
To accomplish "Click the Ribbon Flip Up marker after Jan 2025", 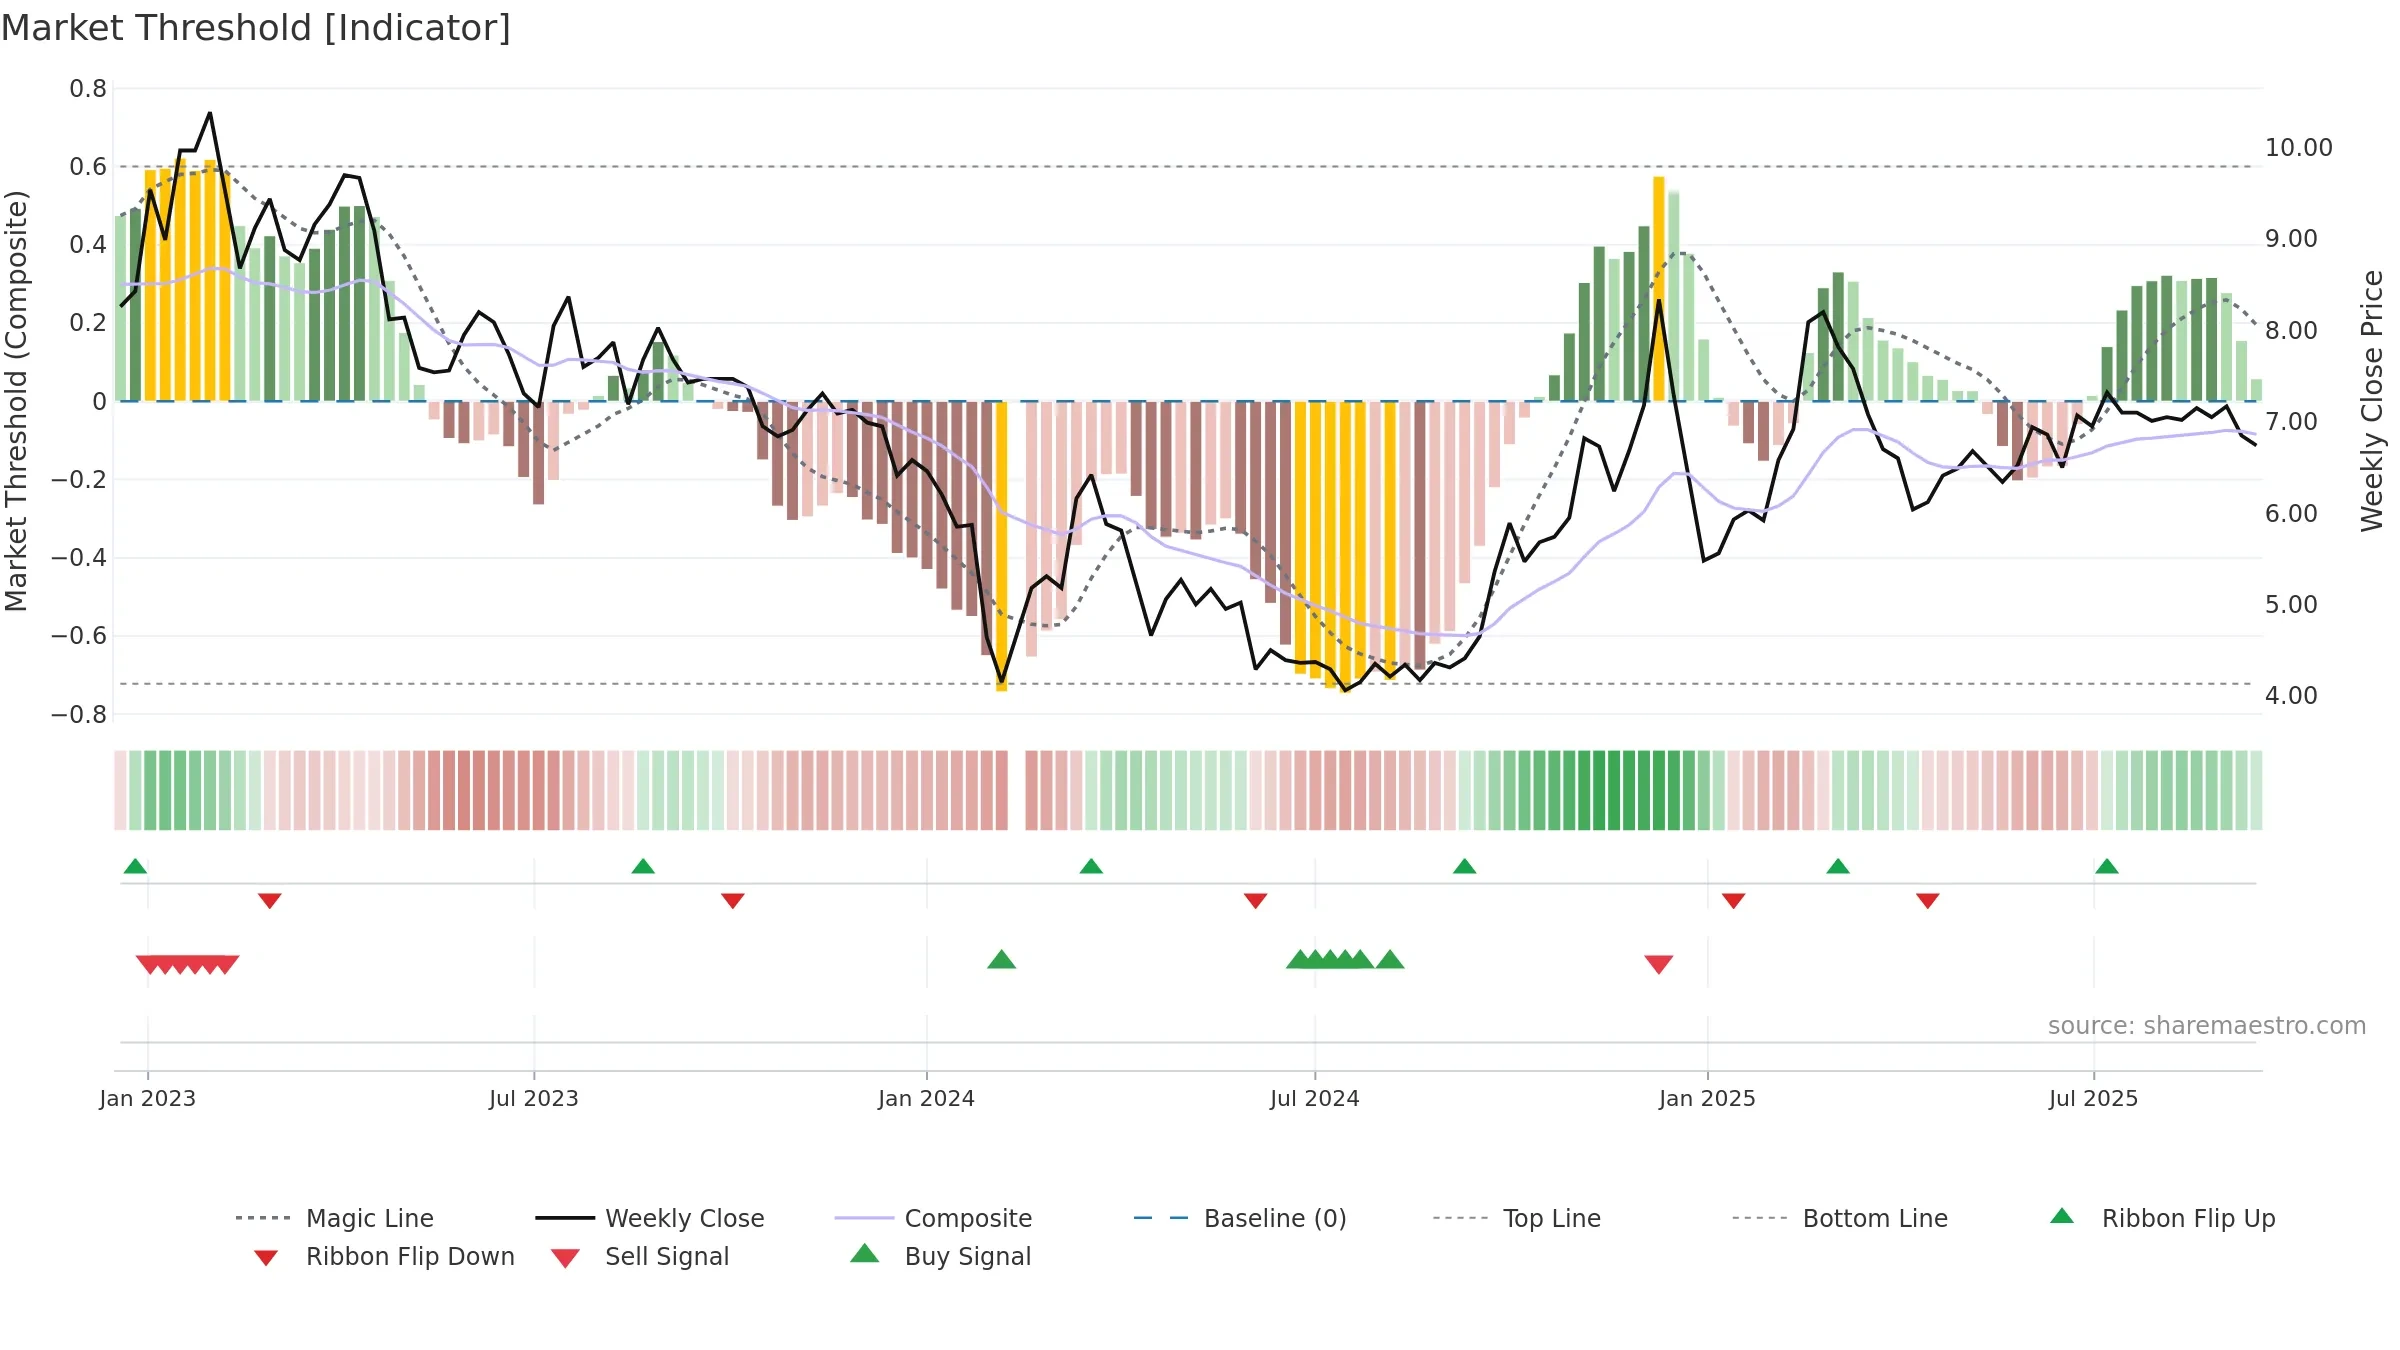I will (1838, 866).
